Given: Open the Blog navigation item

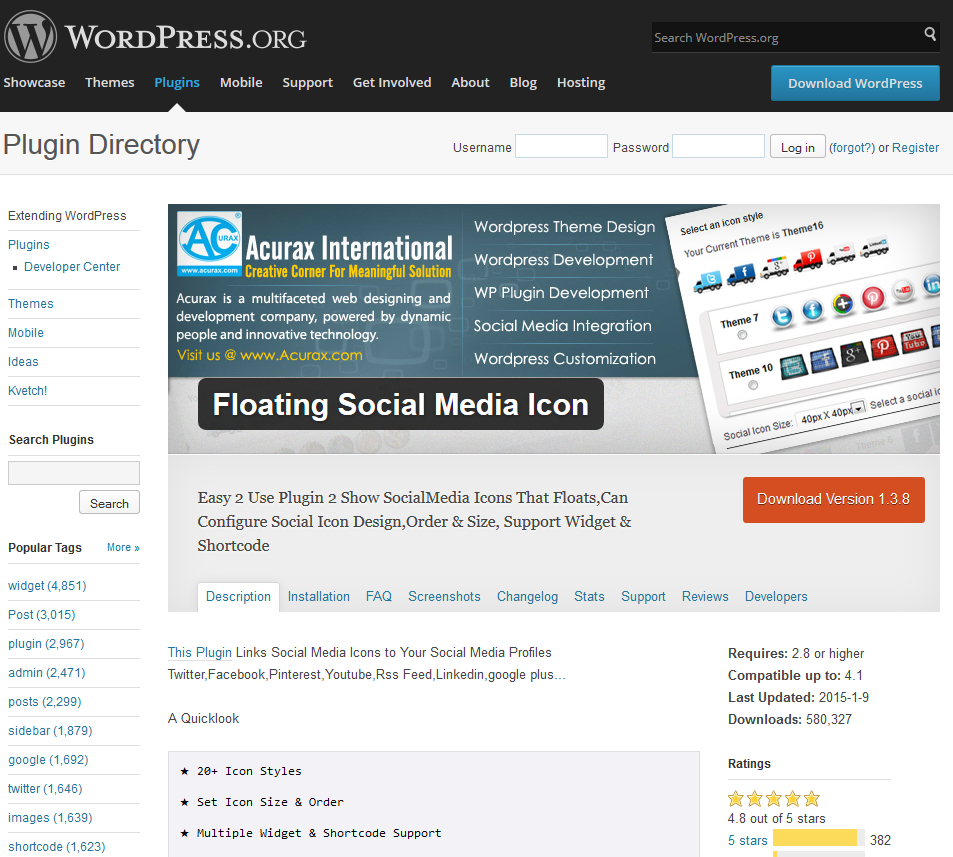Looking at the screenshot, I should 523,83.
